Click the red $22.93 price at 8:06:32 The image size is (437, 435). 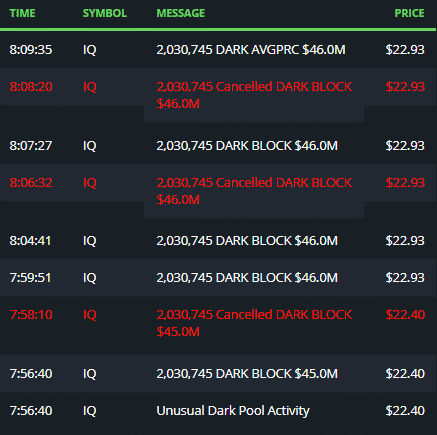(405, 183)
